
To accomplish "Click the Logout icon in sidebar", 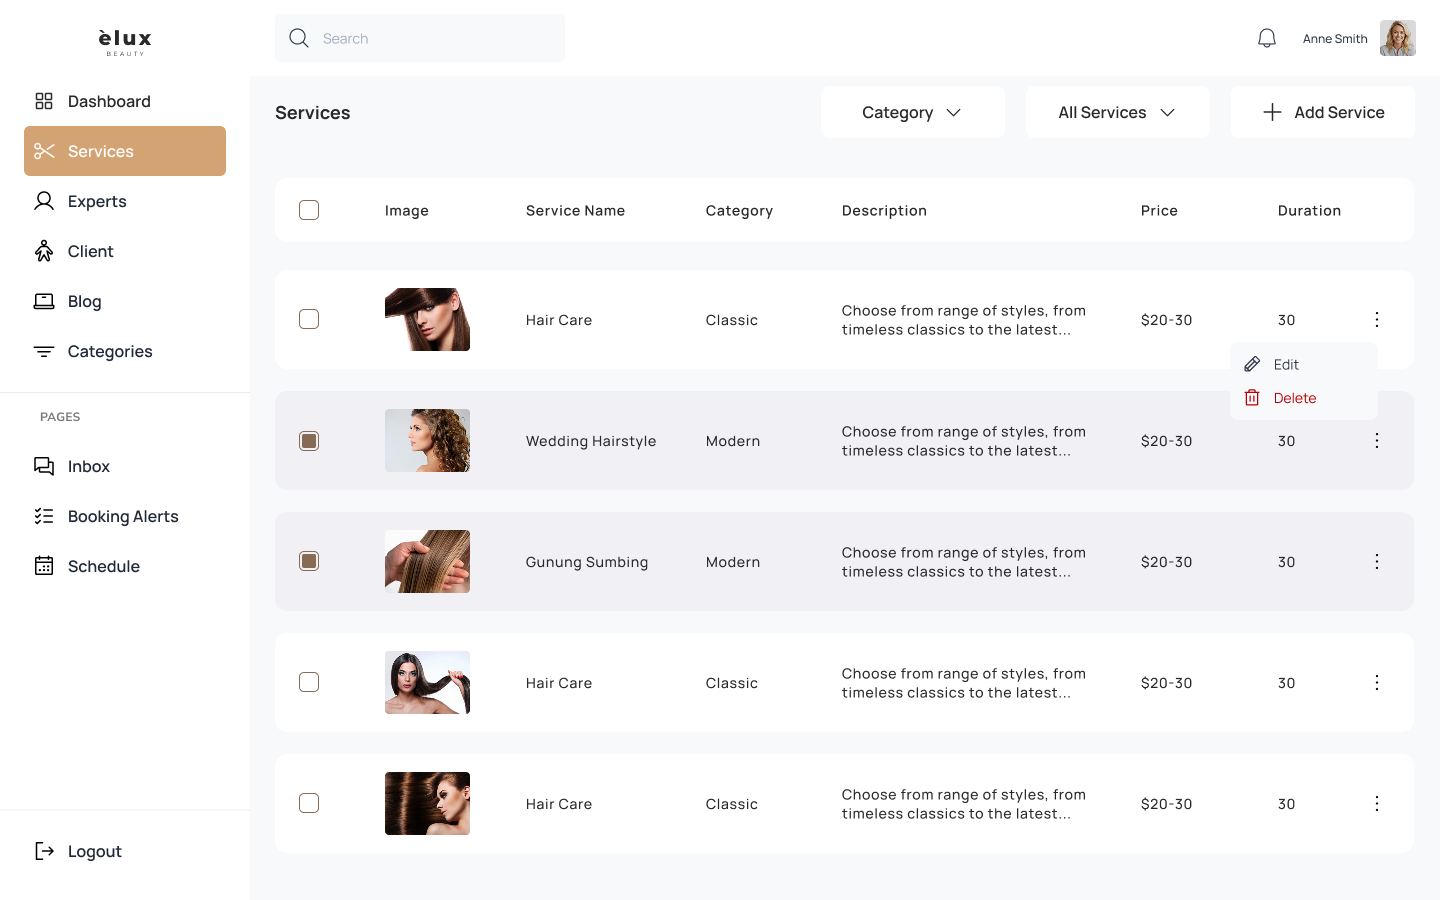I will tap(44, 851).
